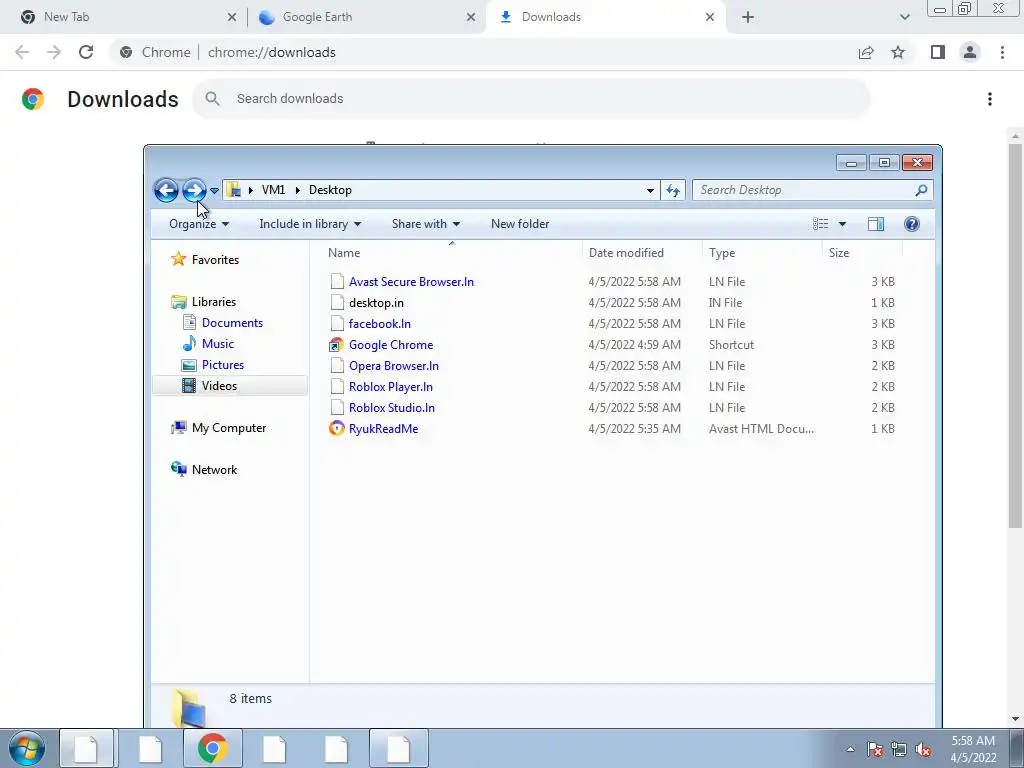This screenshot has height=768, width=1024.
Task: Click the share page icon in Chrome
Action: point(866,52)
